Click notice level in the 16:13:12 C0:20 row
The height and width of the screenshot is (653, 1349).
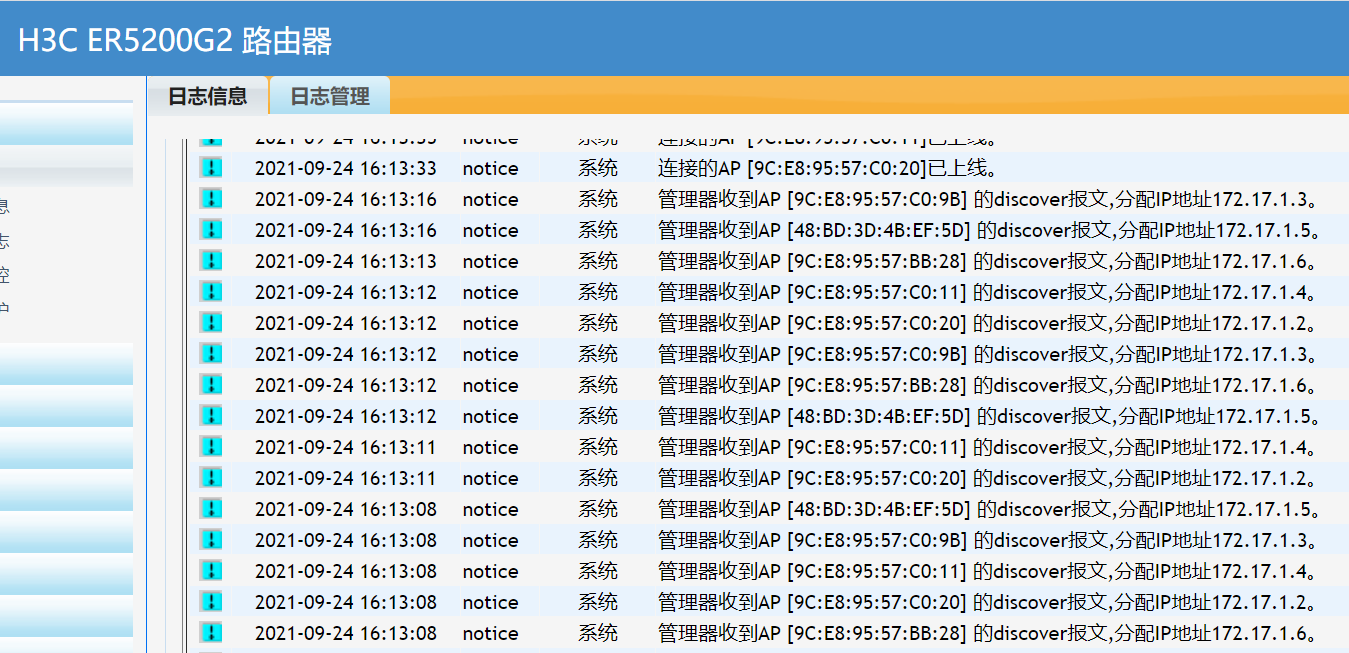490,323
